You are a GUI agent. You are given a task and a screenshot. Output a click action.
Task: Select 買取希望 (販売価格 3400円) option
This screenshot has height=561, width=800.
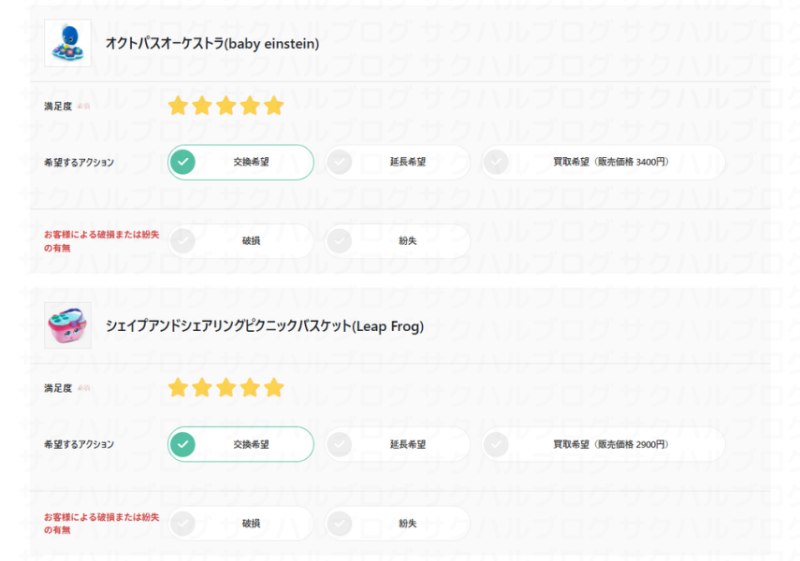click(603, 162)
